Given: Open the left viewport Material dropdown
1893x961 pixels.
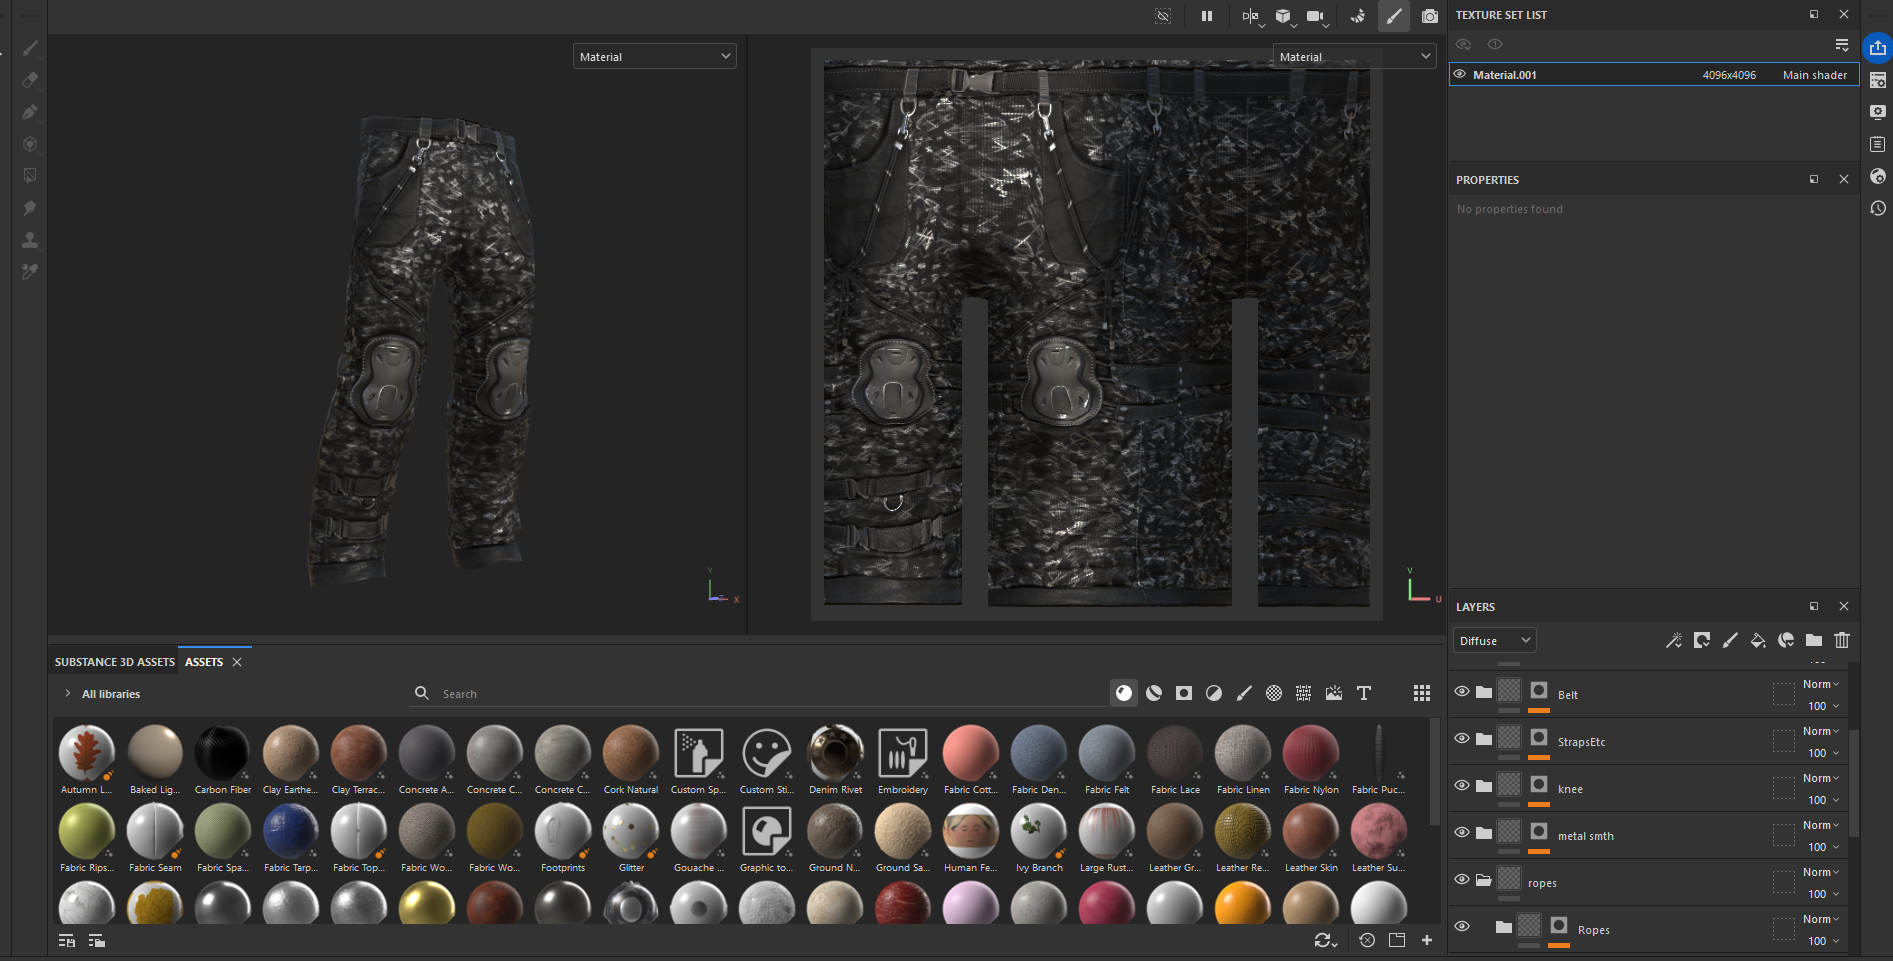Looking at the screenshot, I should [x=655, y=57].
